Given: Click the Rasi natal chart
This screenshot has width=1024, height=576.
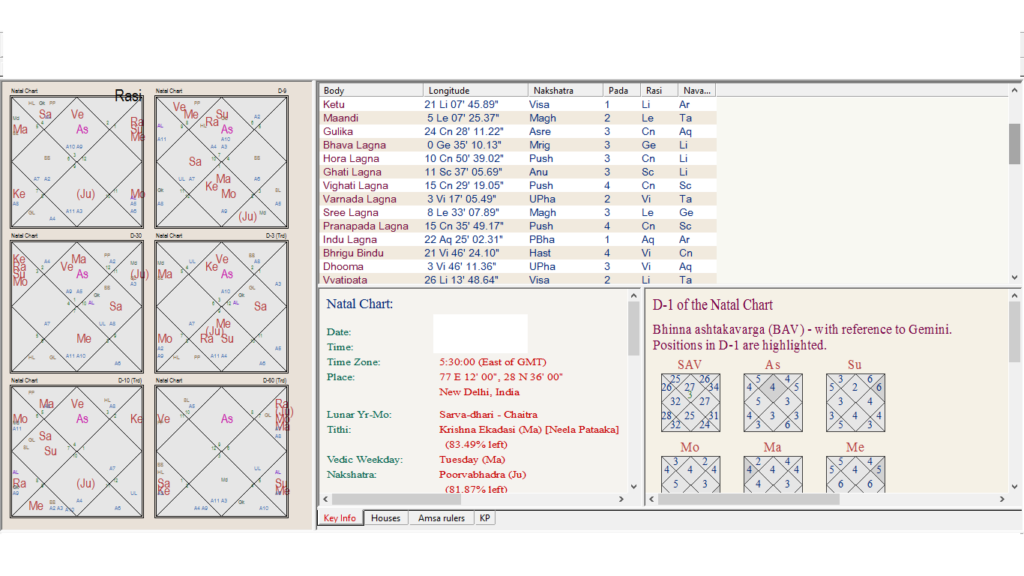Looking at the screenshot, I should pos(77,162).
